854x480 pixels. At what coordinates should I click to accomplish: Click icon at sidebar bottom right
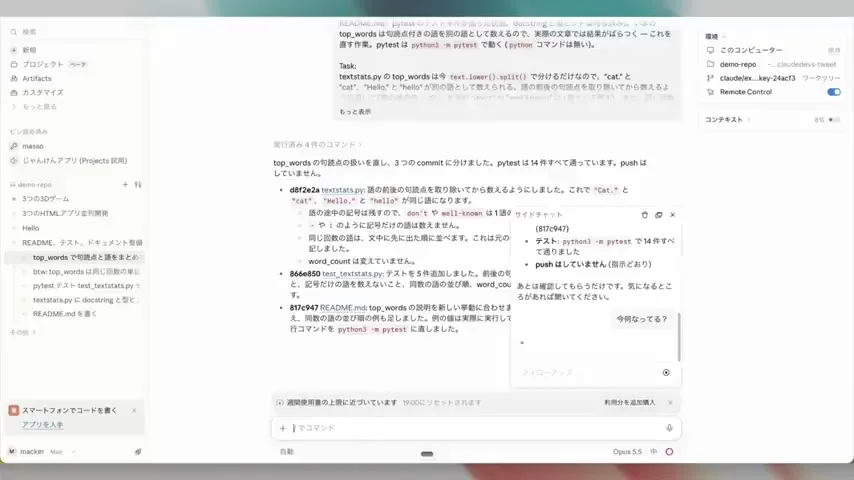(x=138, y=452)
